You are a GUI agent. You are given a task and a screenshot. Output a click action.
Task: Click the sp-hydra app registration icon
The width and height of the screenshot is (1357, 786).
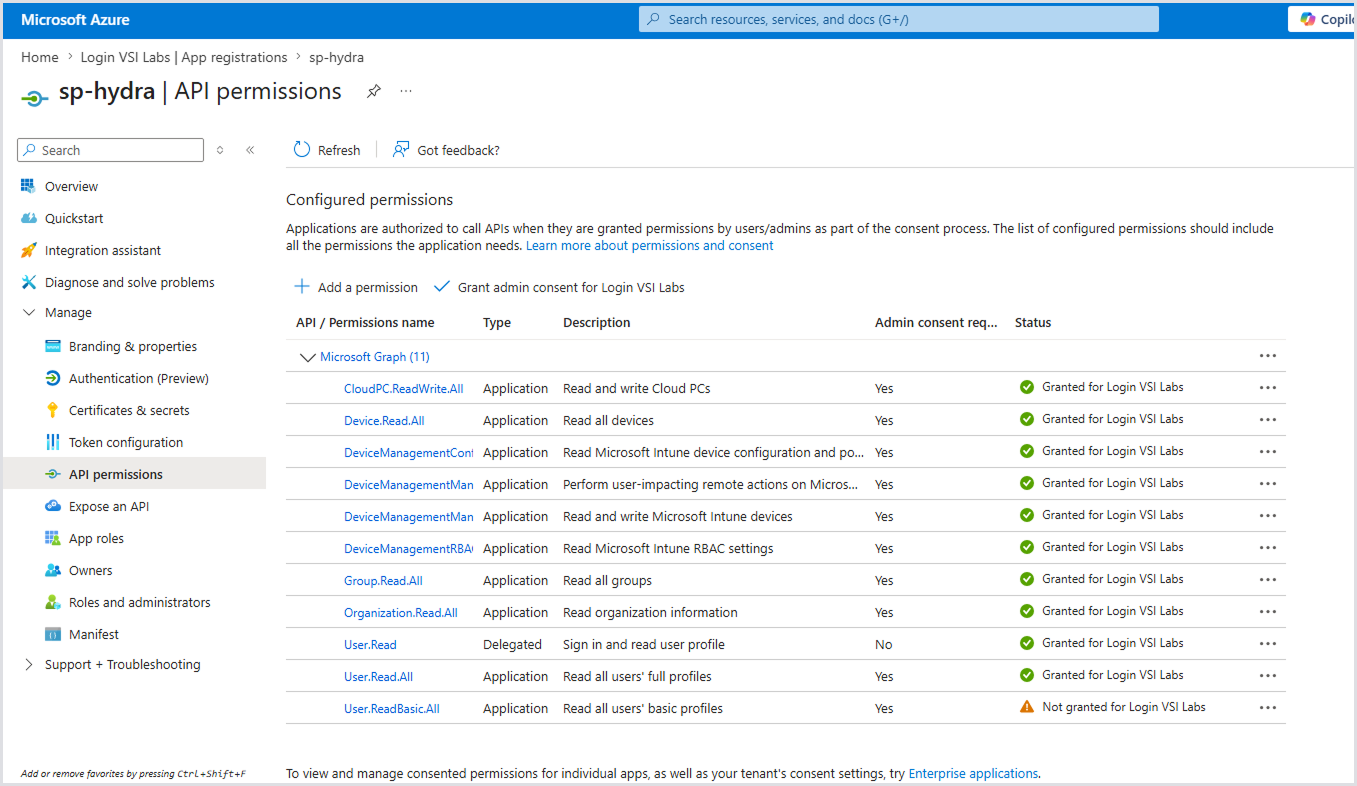tap(35, 97)
